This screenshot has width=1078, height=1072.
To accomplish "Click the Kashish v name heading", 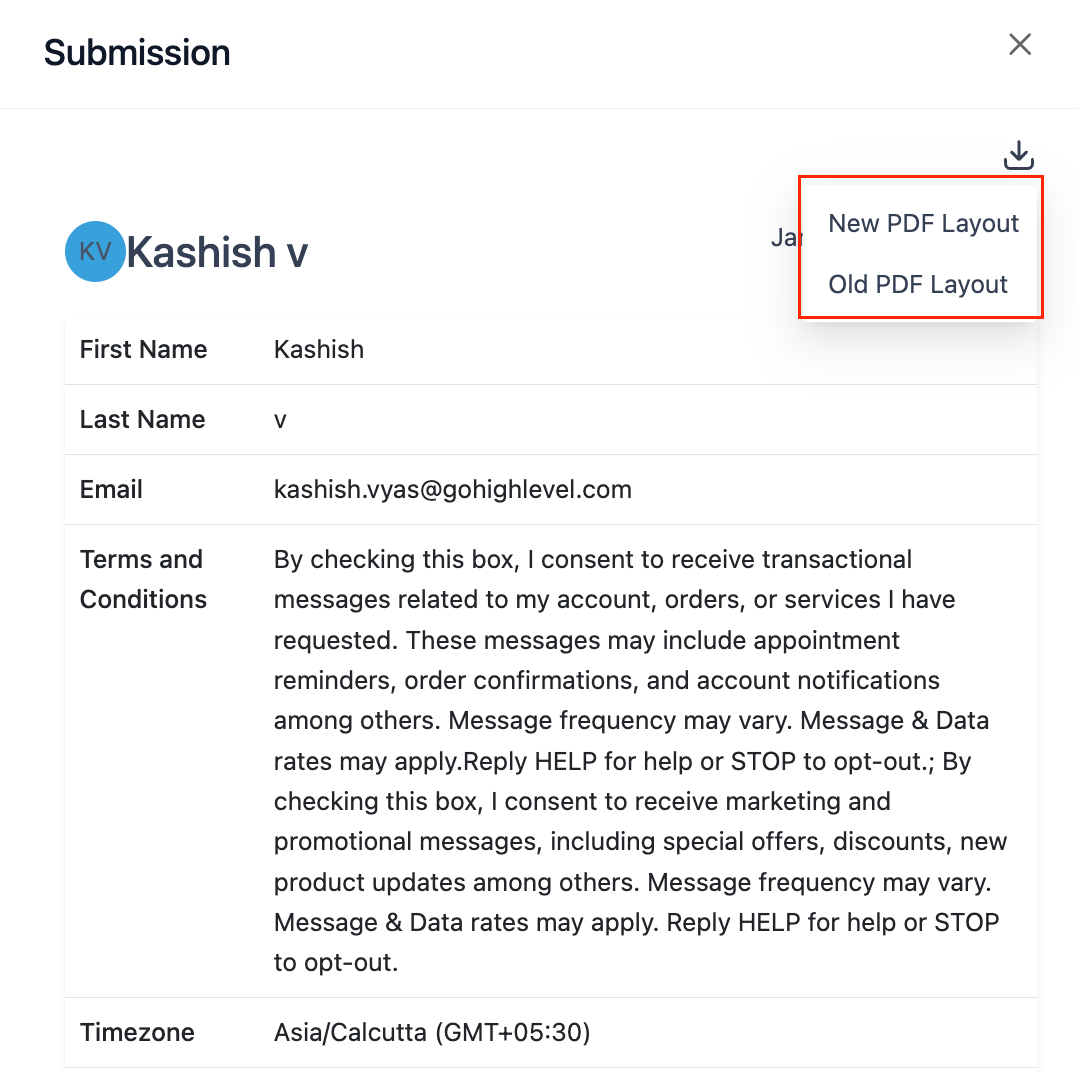I will (217, 252).
